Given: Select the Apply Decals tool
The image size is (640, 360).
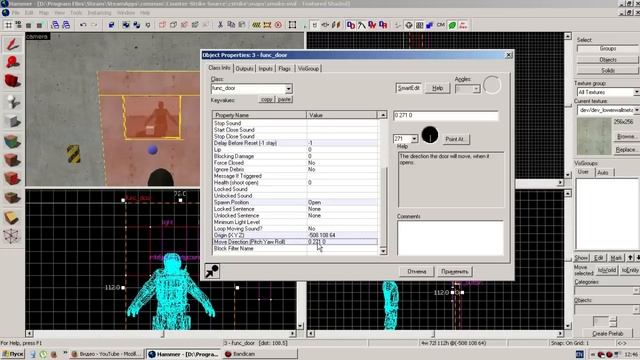Looking at the screenshot, I should 12,179.
